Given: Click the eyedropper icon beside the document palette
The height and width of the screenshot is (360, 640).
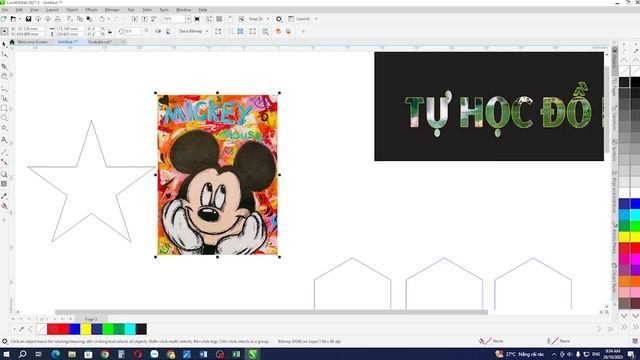Looking at the screenshot, I should click(21, 329).
